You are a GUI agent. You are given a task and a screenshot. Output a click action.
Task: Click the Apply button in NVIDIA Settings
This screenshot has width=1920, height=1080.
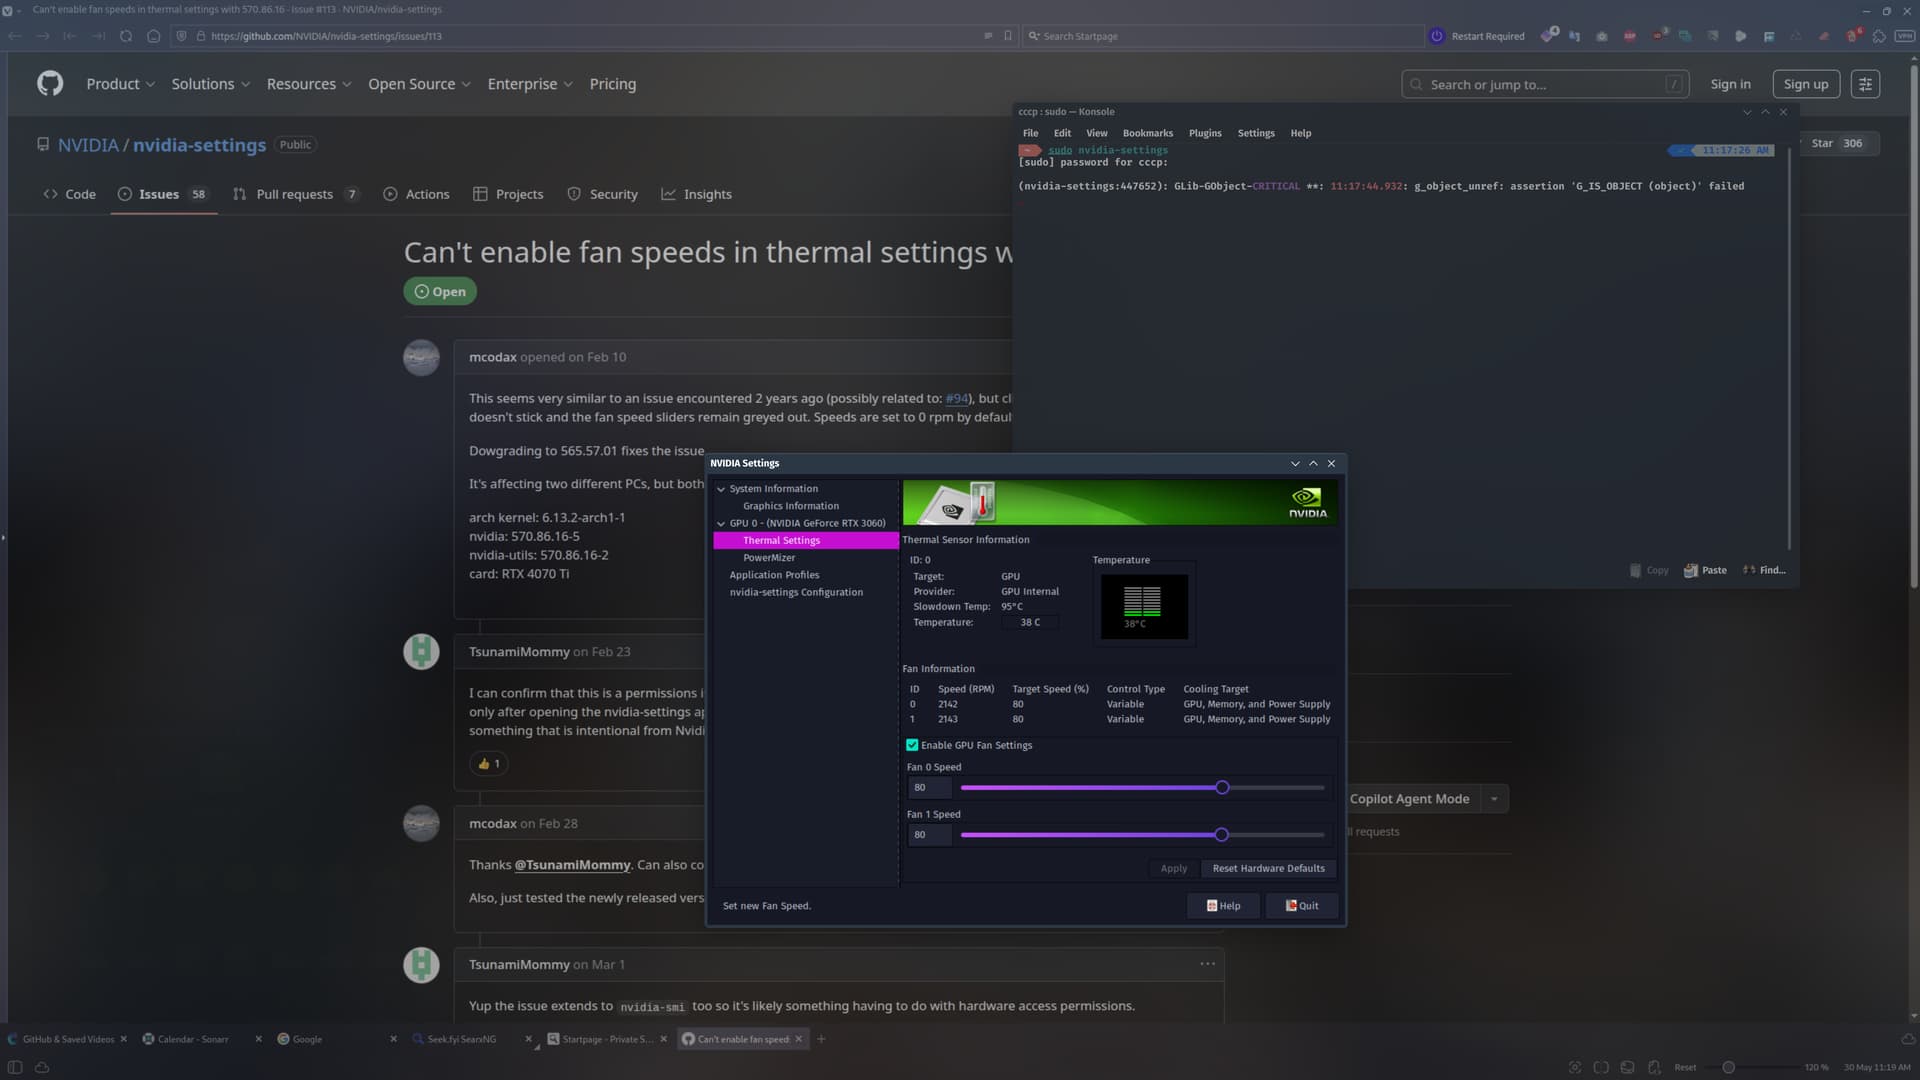1173,868
